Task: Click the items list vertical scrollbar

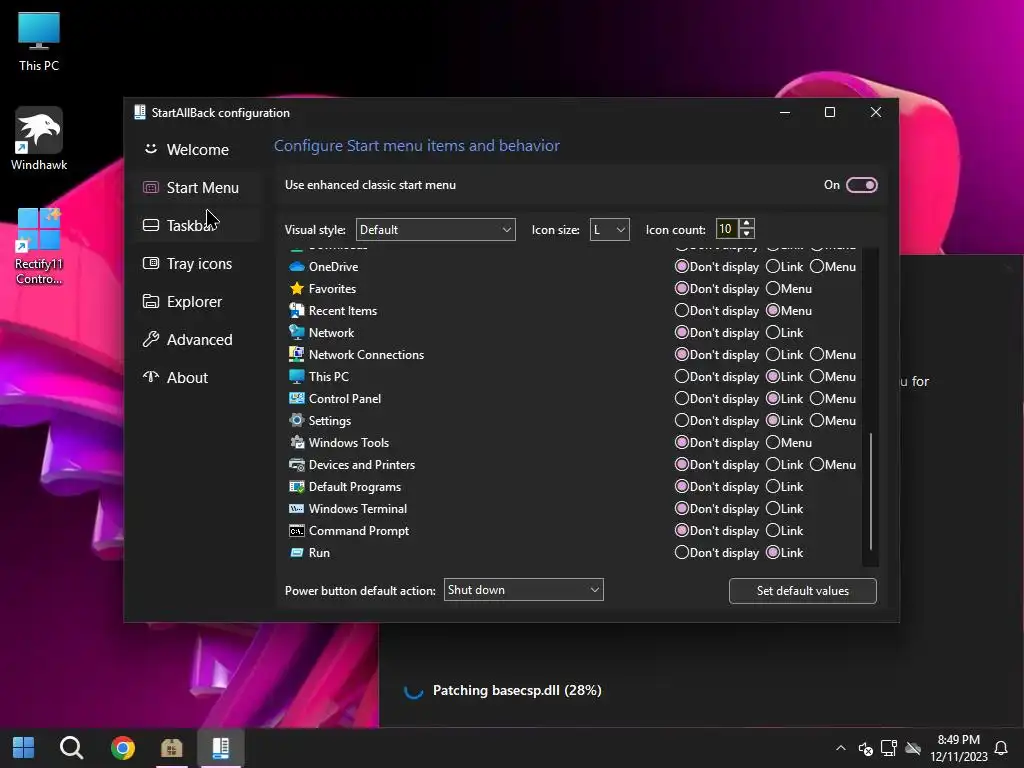Action: (871, 491)
